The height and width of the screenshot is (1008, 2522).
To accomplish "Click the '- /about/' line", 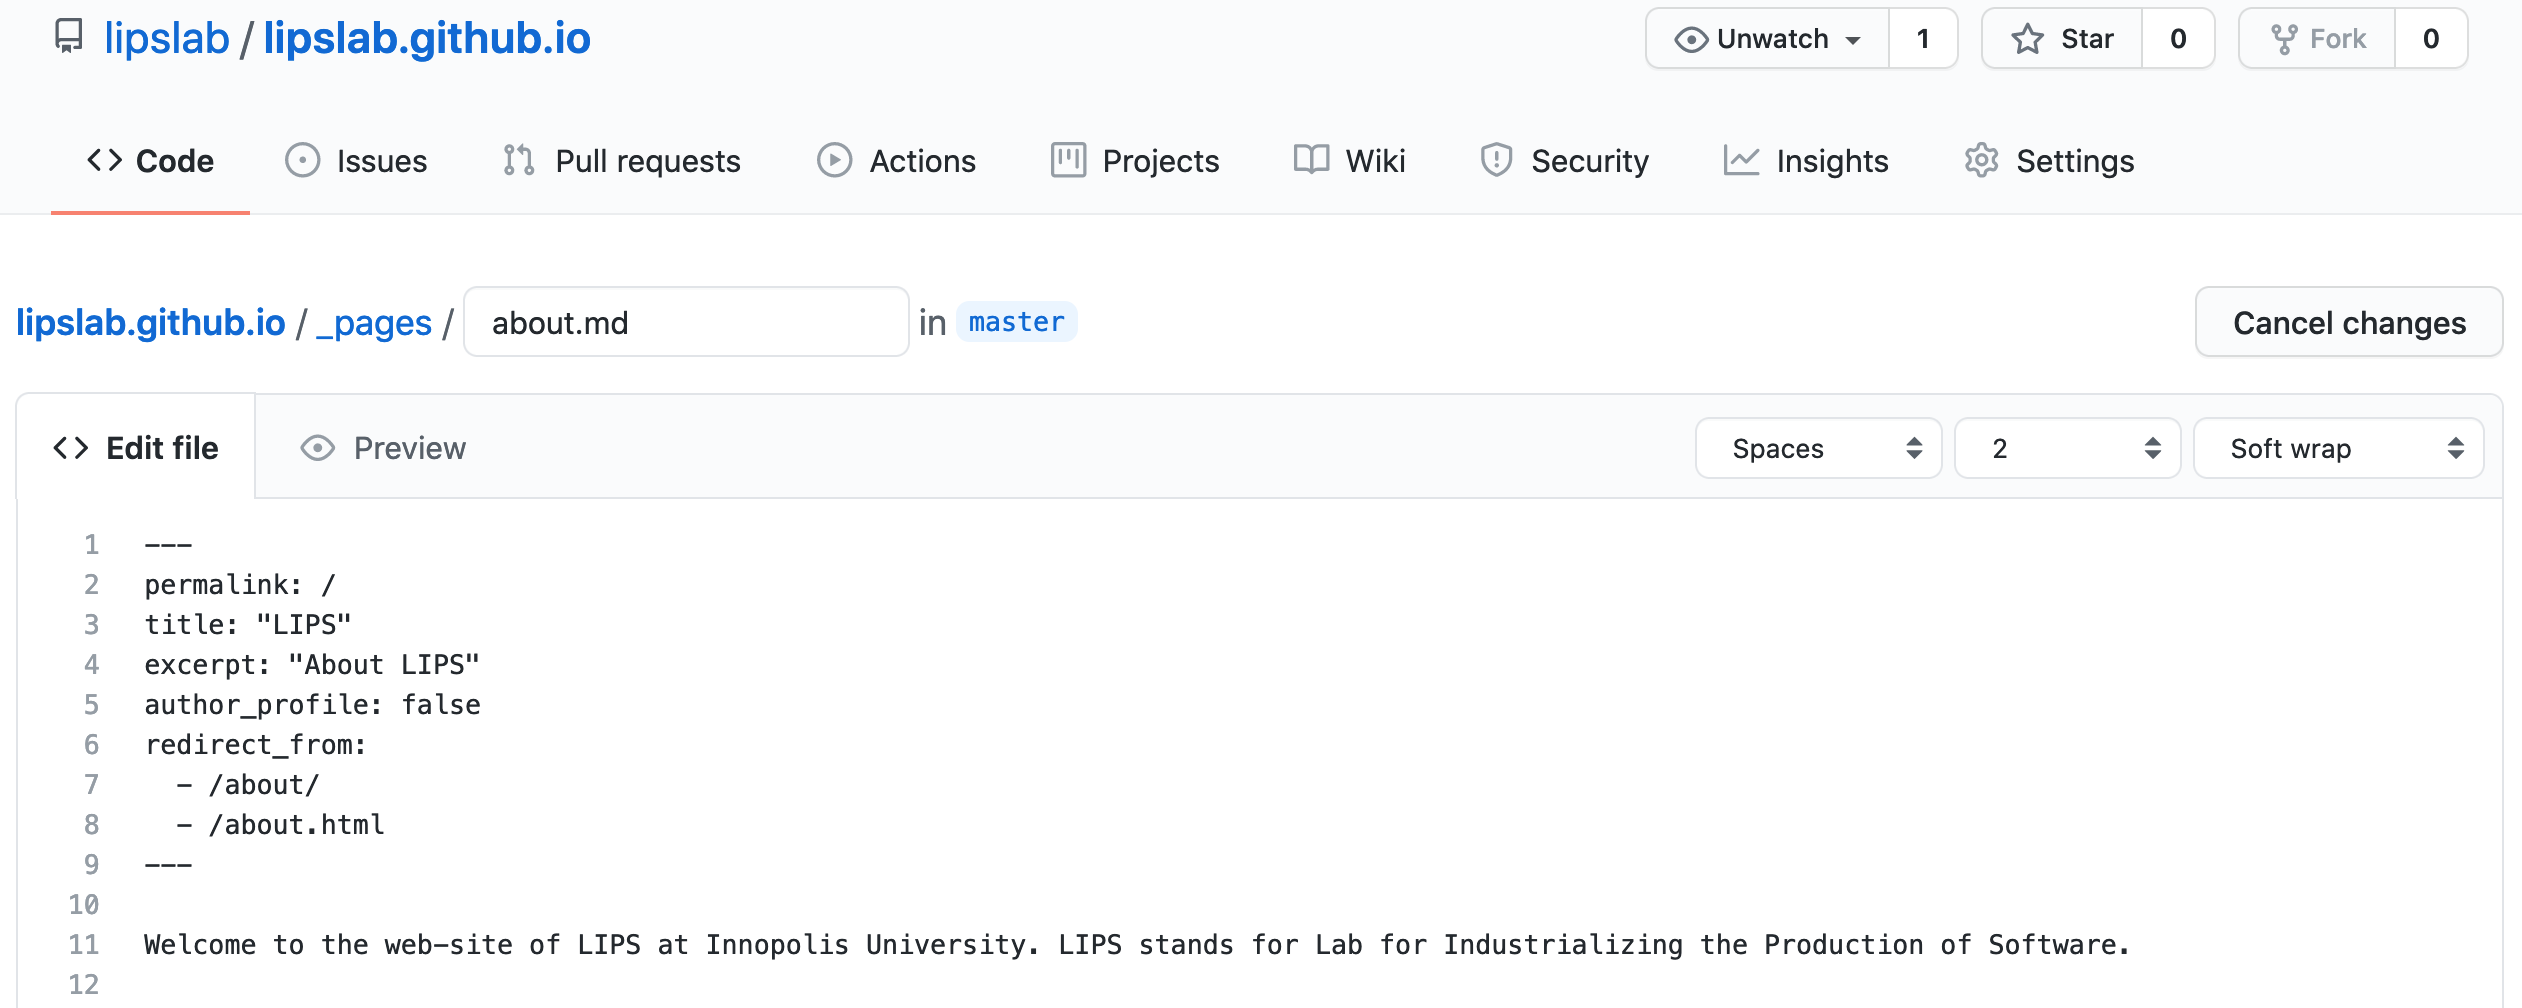I will click(248, 785).
